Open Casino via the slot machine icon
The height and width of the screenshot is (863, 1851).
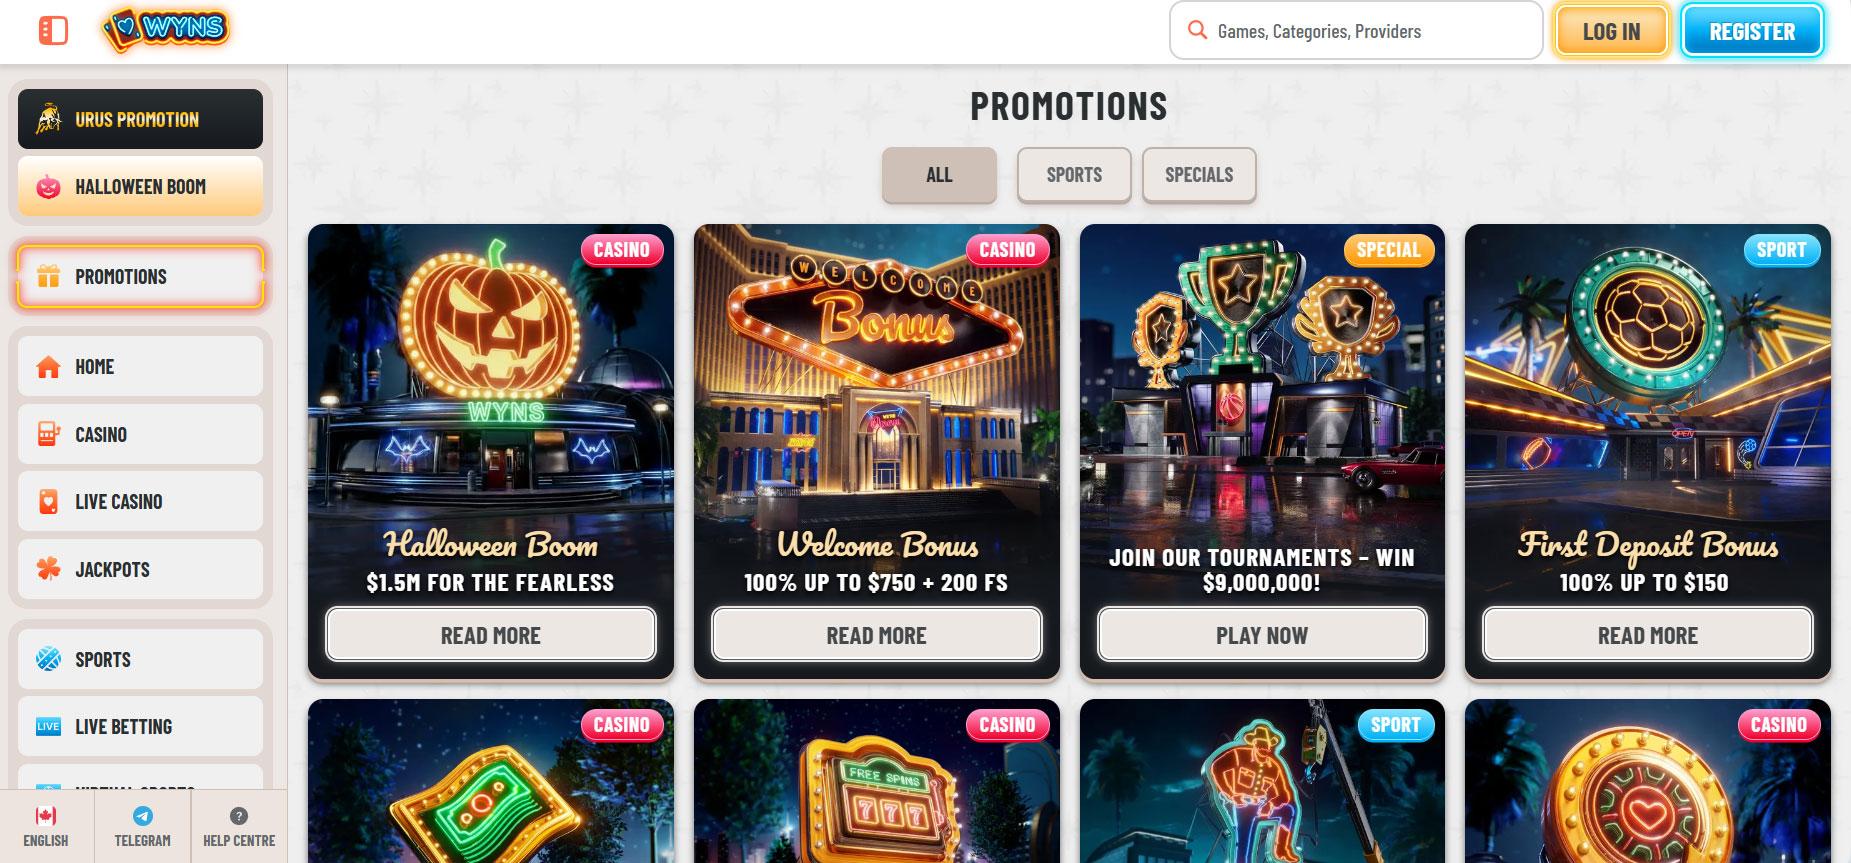[x=48, y=434]
